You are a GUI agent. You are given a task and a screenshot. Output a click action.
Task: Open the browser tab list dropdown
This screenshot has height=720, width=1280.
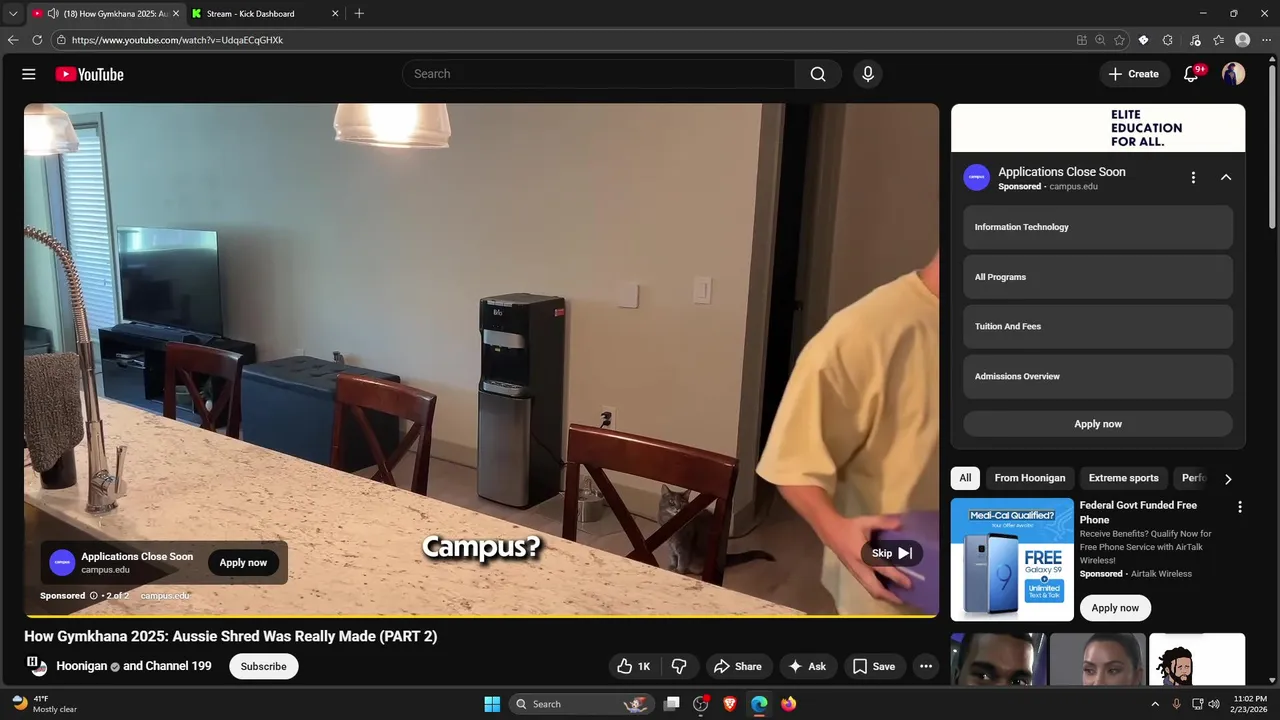(x=13, y=14)
